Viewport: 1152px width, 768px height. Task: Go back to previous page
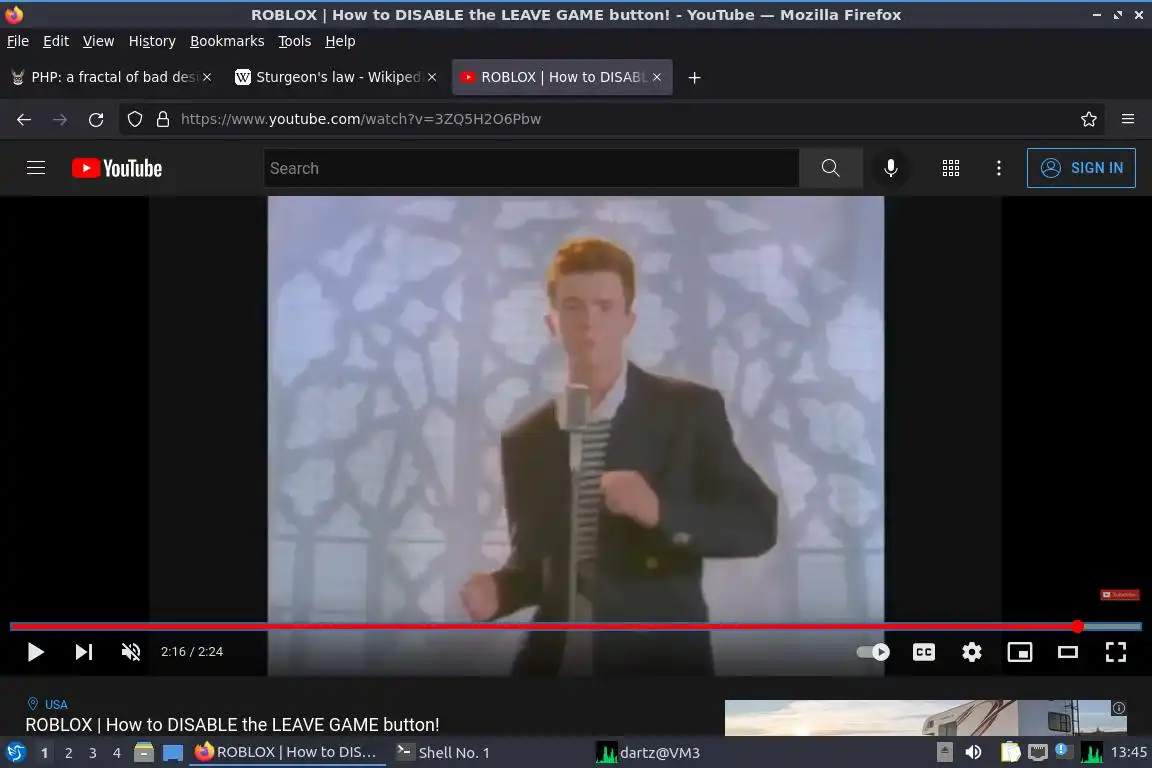click(24, 119)
